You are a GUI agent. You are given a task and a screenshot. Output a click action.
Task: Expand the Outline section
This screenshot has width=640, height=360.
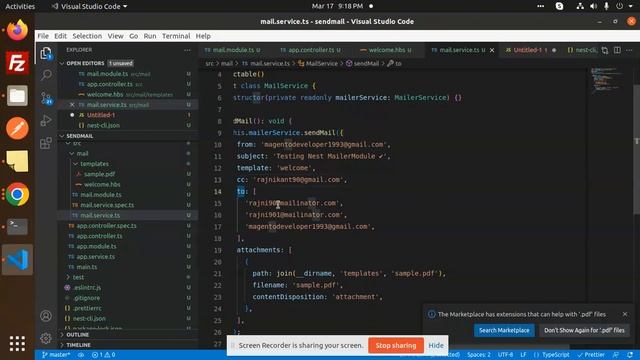[x=78, y=335]
